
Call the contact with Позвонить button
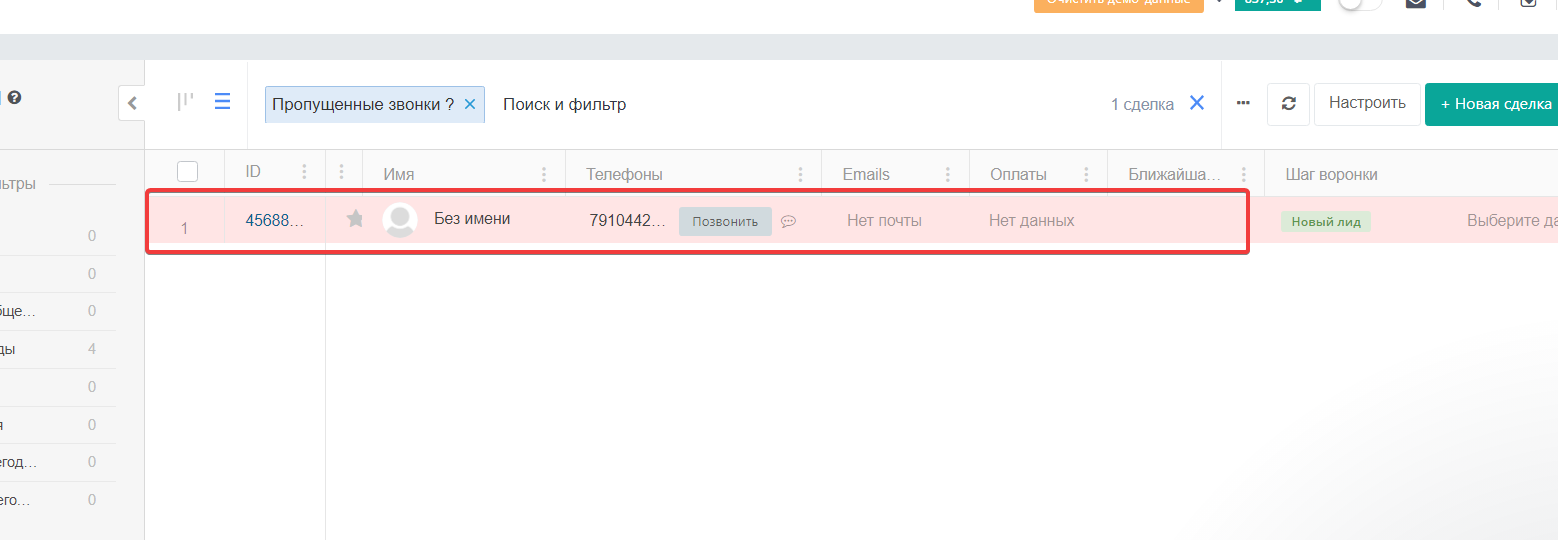[x=725, y=221]
